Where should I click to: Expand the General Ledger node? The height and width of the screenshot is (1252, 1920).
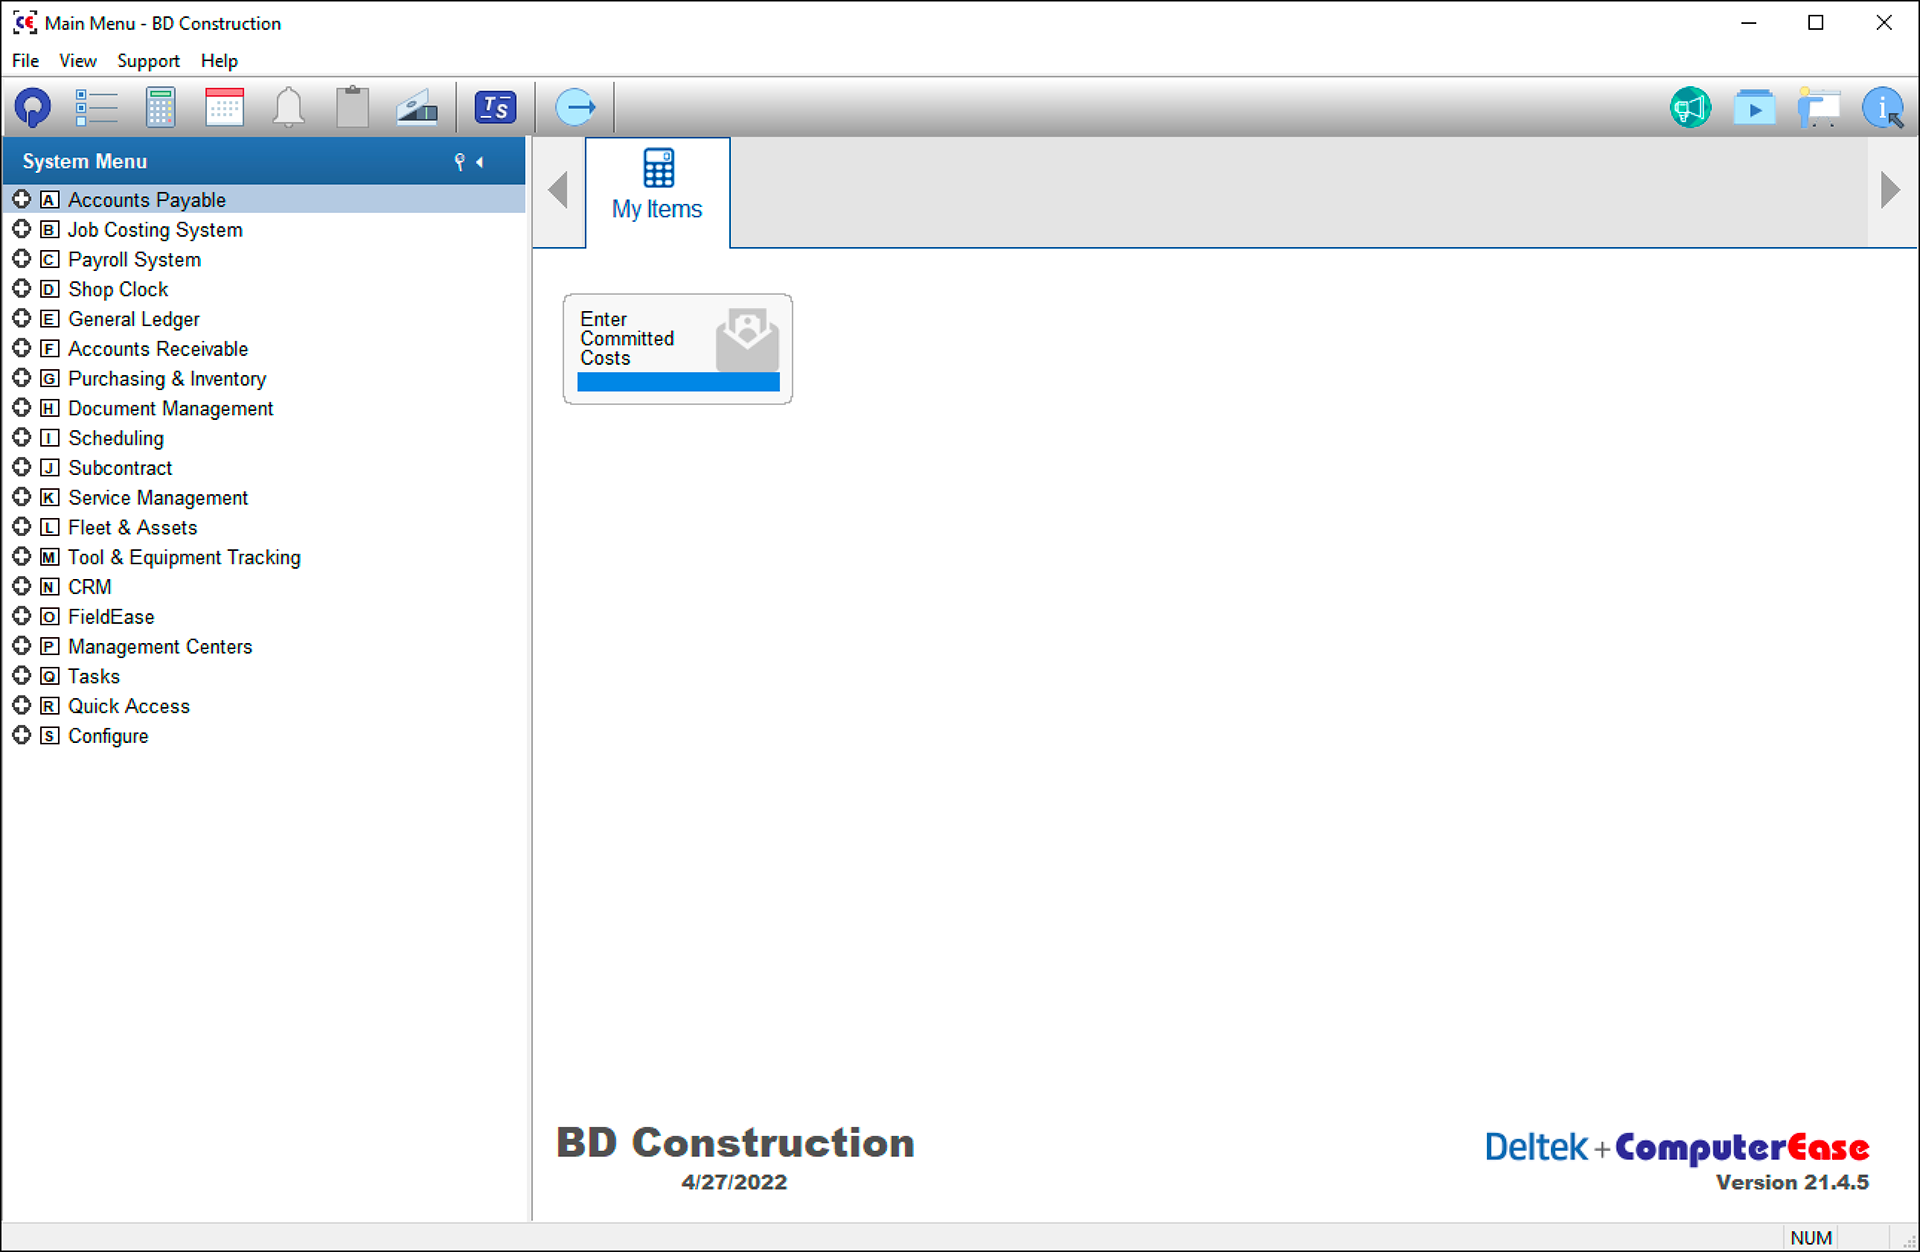tap(21, 319)
